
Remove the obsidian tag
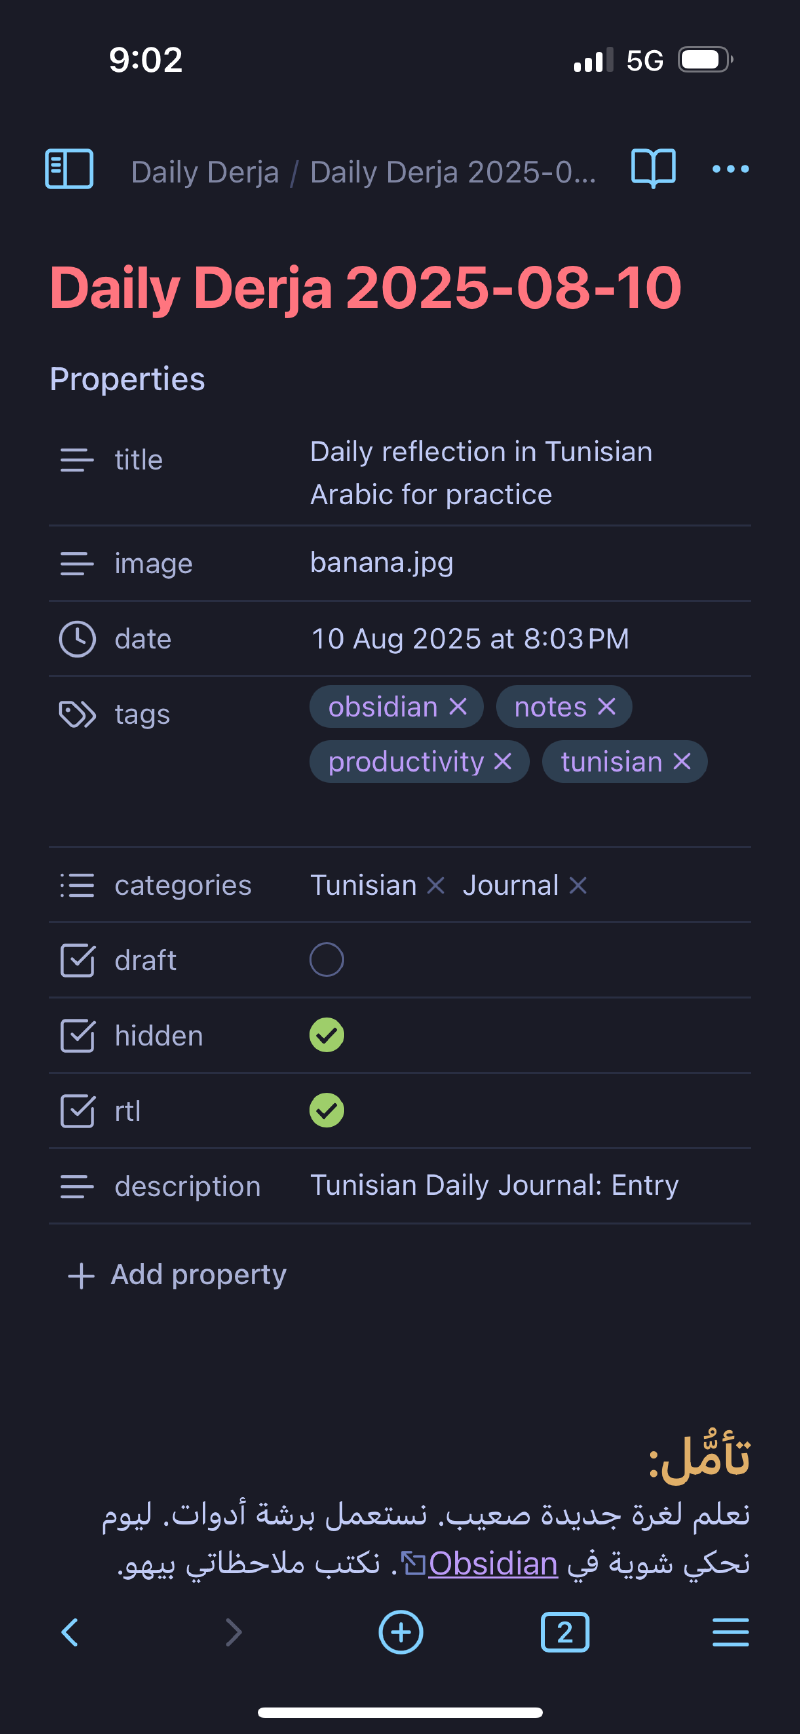tap(459, 707)
